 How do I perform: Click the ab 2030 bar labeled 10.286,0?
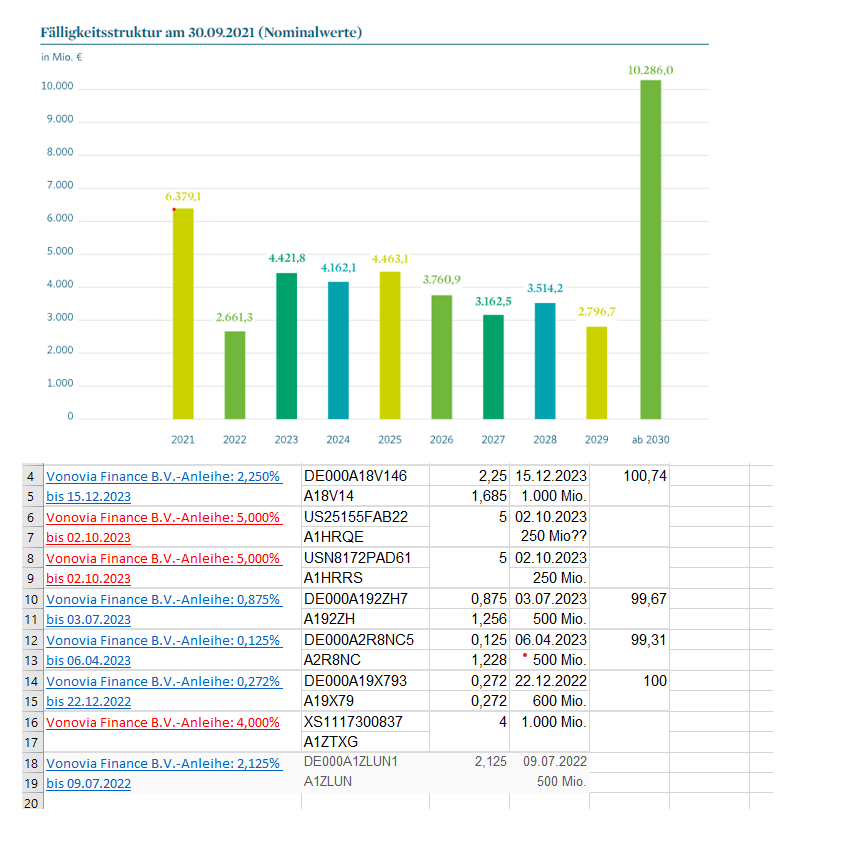pos(651,250)
